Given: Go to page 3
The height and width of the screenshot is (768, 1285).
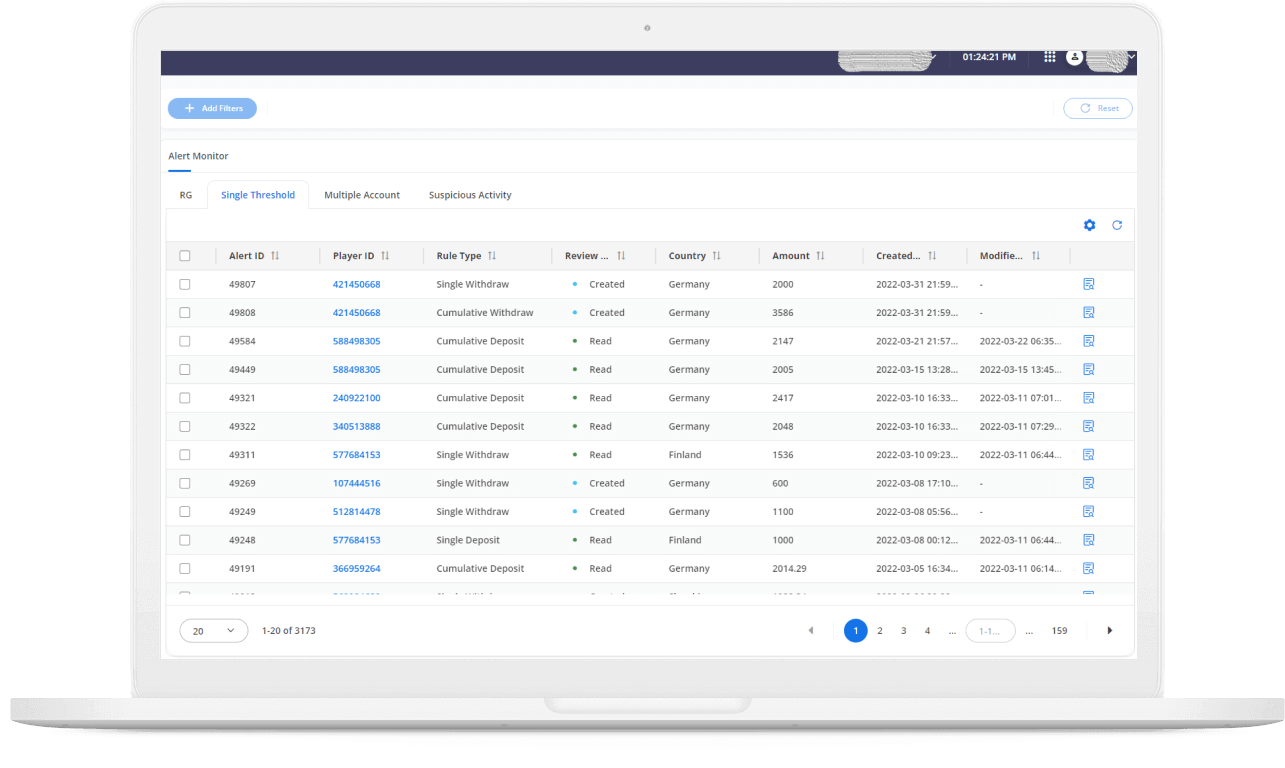Looking at the screenshot, I should point(904,631).
